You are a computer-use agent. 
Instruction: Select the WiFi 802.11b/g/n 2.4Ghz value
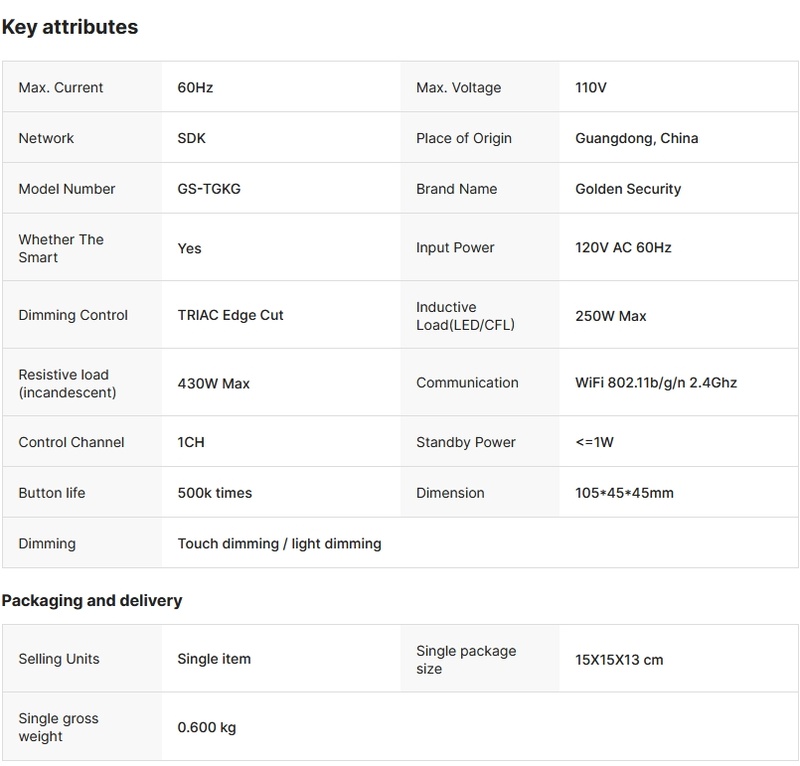coord(656,383)
